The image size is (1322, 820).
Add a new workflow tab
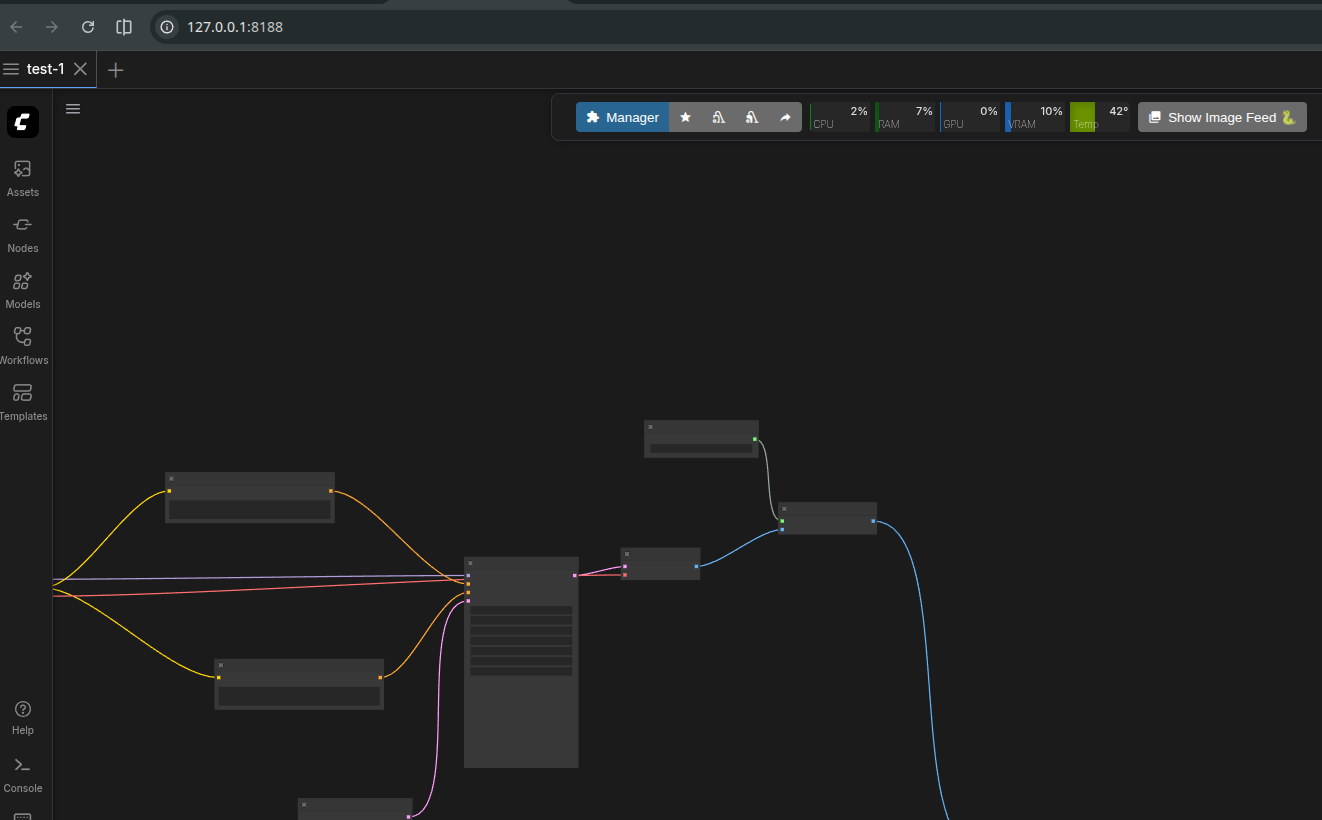pyautogui.click(x=116, y=69)
